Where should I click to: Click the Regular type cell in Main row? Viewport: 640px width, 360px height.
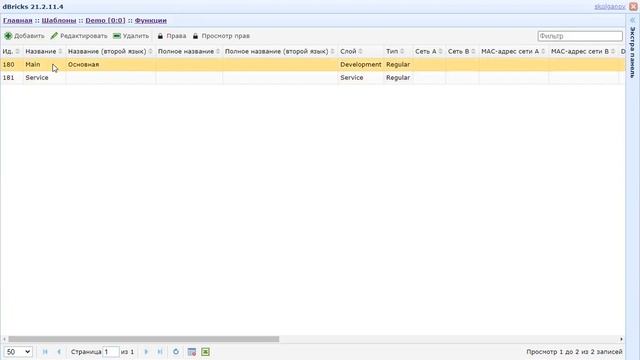[398, 64]
